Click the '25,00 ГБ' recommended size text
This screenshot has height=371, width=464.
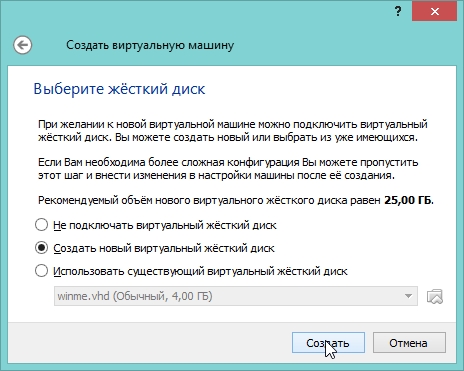pos(408,200)
